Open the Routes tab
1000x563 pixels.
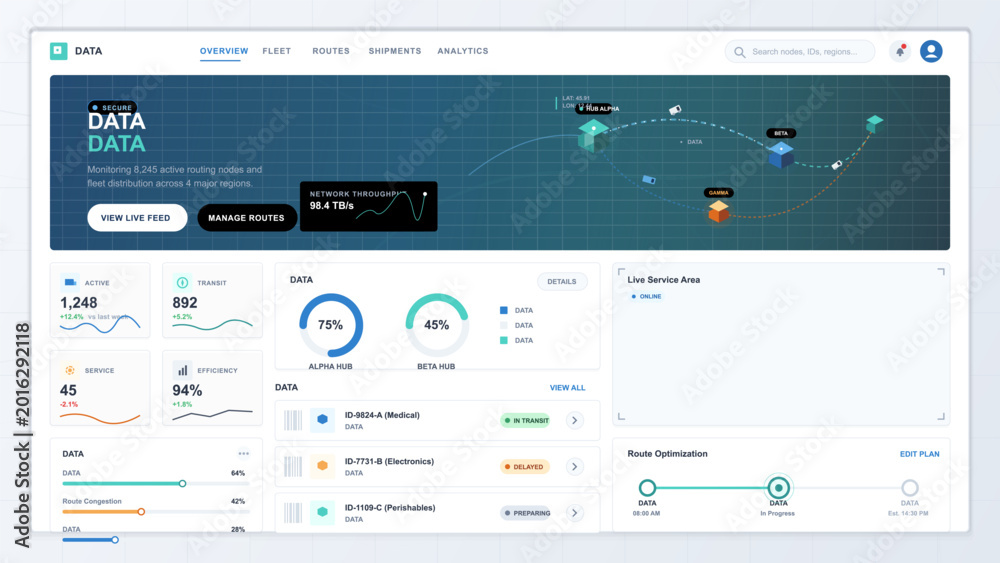click(331, 51)
